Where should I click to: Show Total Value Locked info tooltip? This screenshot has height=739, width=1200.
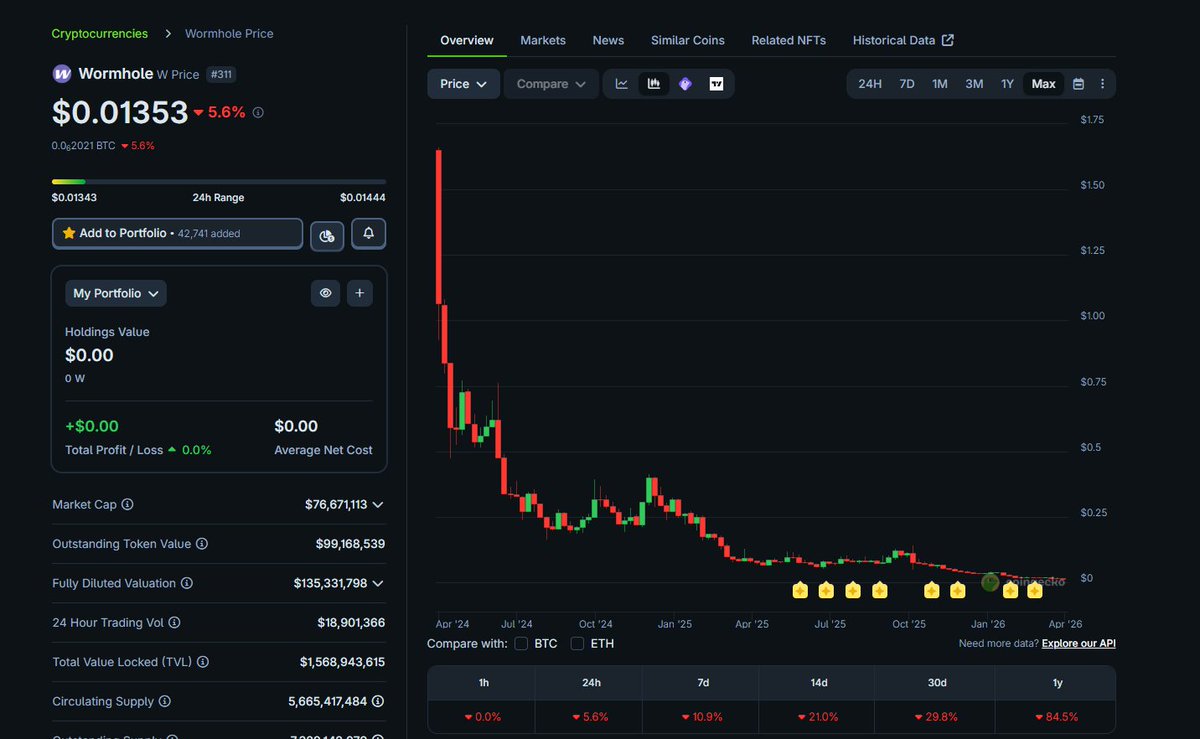(x=202, y=662)
